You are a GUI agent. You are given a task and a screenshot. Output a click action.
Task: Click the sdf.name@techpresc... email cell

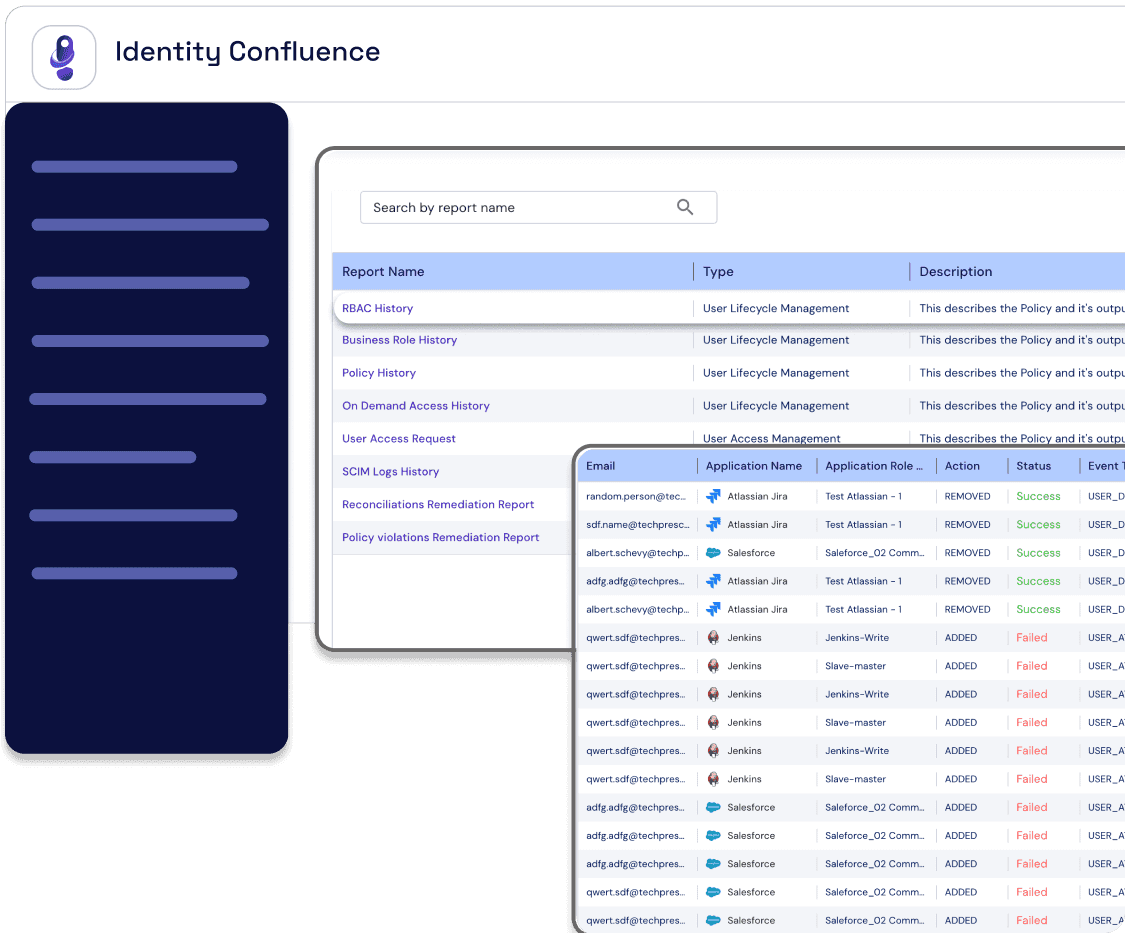tap(638, 525)
